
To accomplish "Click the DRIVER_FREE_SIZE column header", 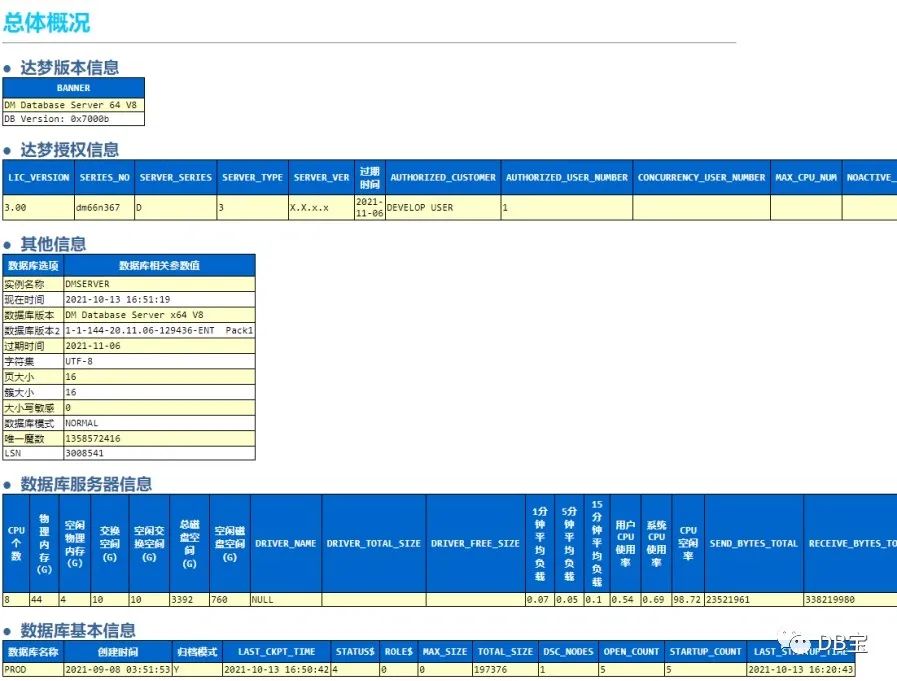I will 475,543.
